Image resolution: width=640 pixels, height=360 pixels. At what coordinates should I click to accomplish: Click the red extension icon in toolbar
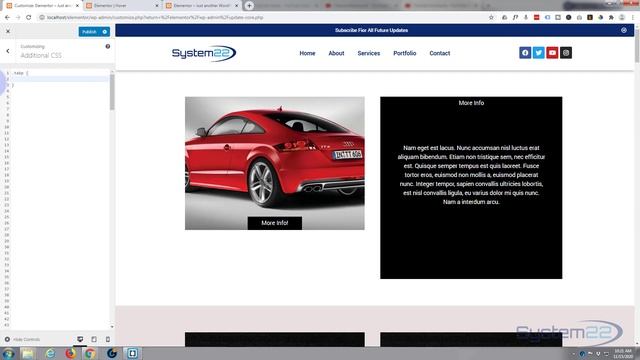coord(536,18)
